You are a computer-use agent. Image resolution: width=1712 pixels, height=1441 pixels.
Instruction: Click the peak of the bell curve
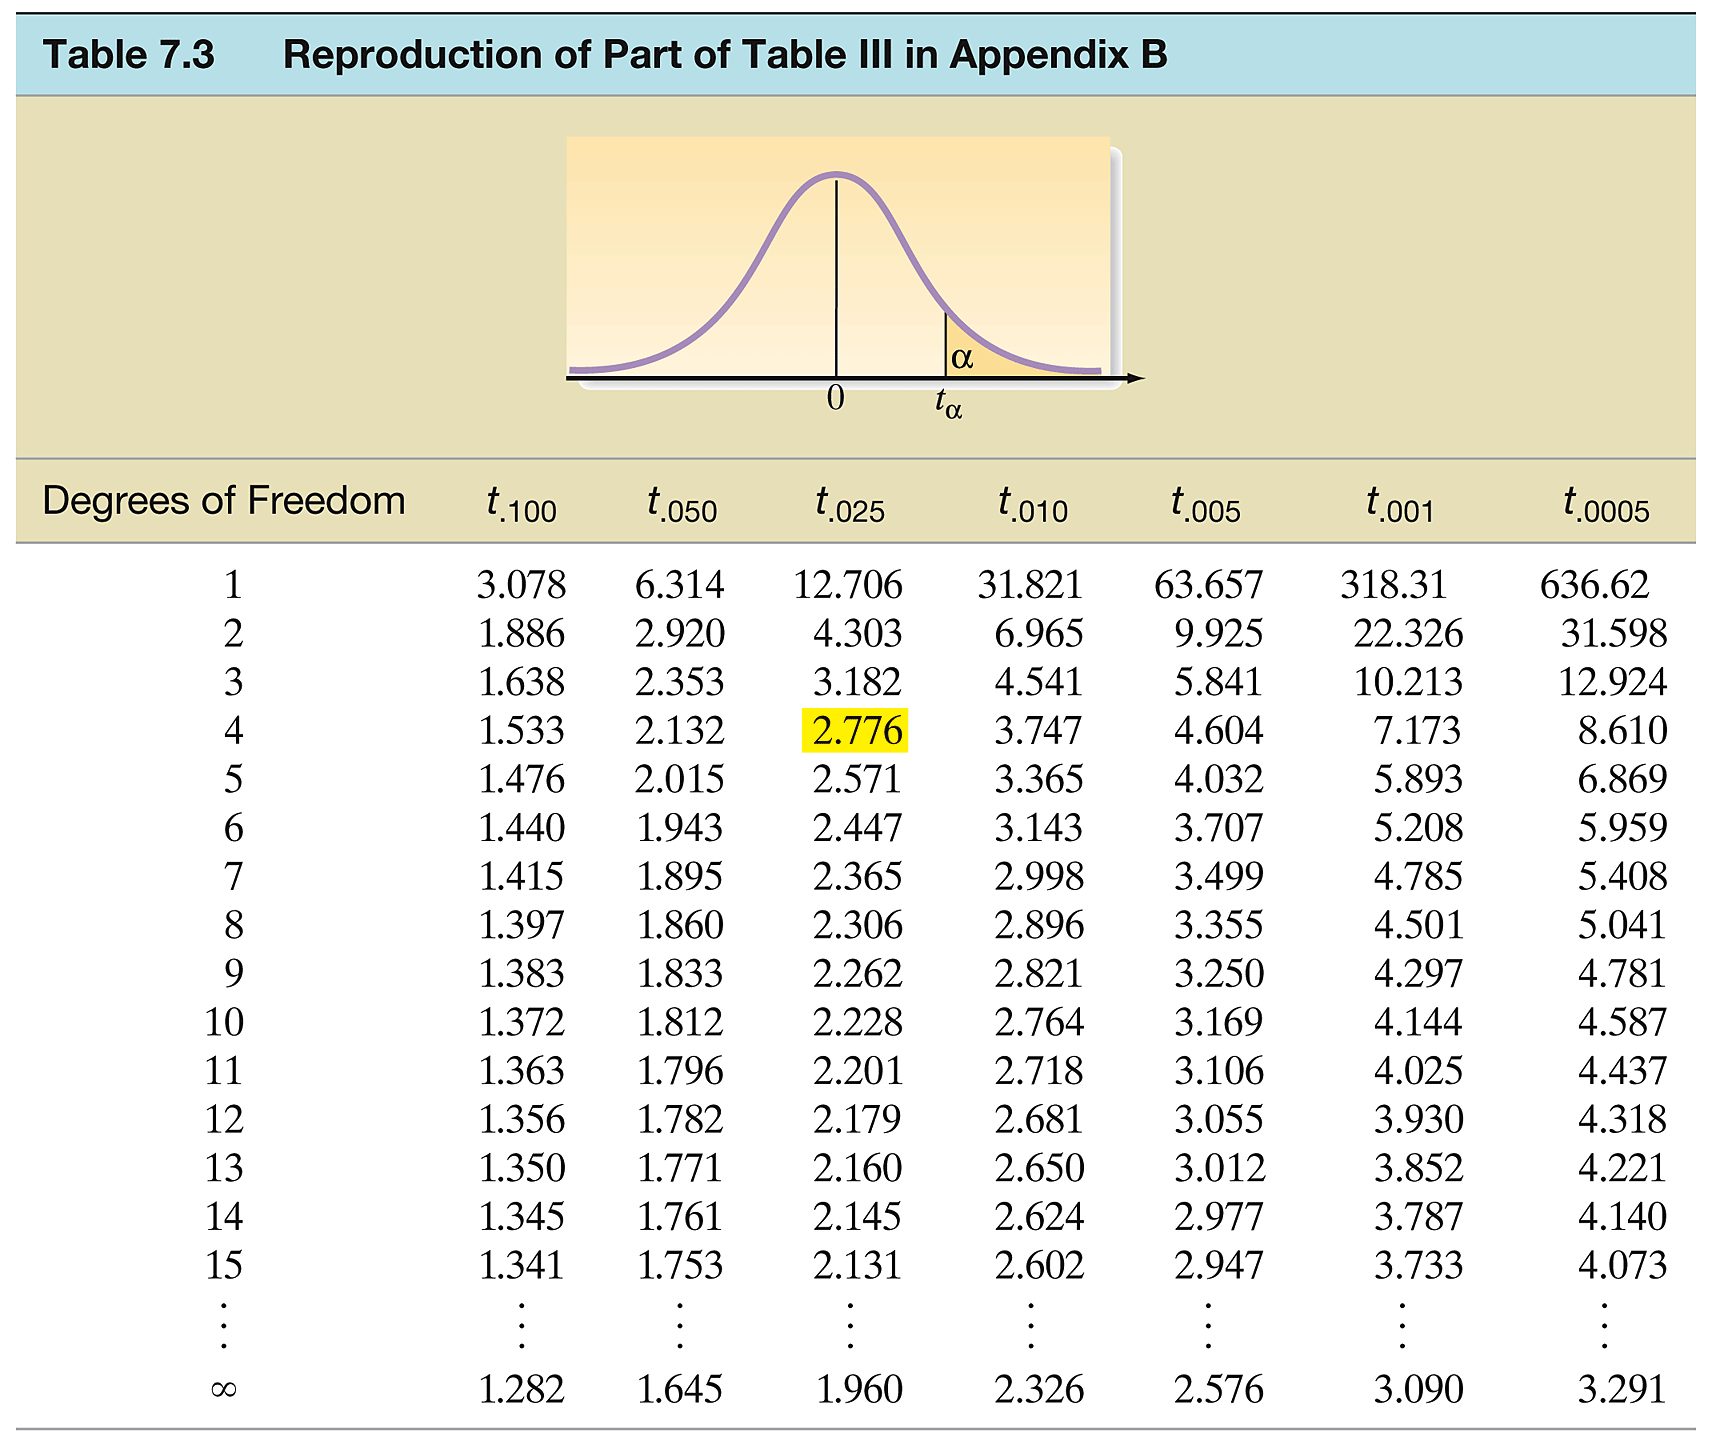click(837, 176)
